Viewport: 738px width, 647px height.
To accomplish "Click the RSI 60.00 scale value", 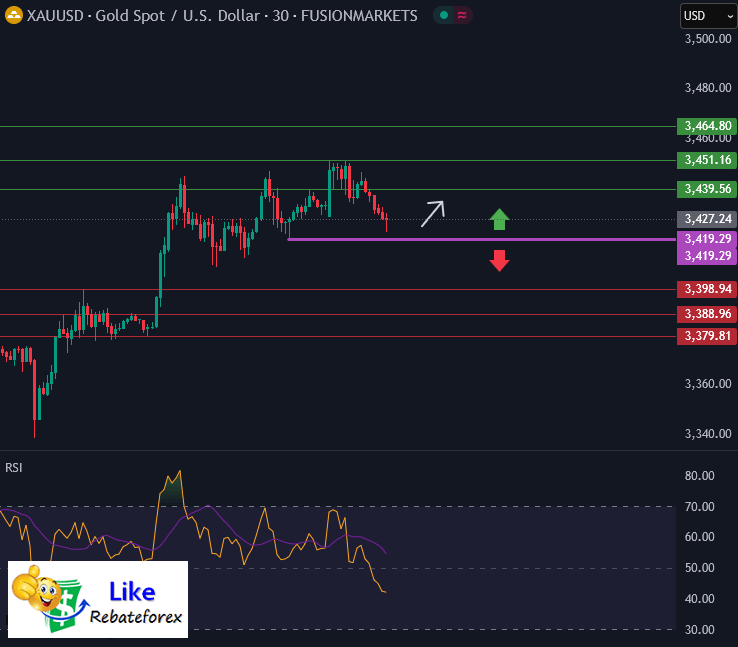I will (699, 537).
